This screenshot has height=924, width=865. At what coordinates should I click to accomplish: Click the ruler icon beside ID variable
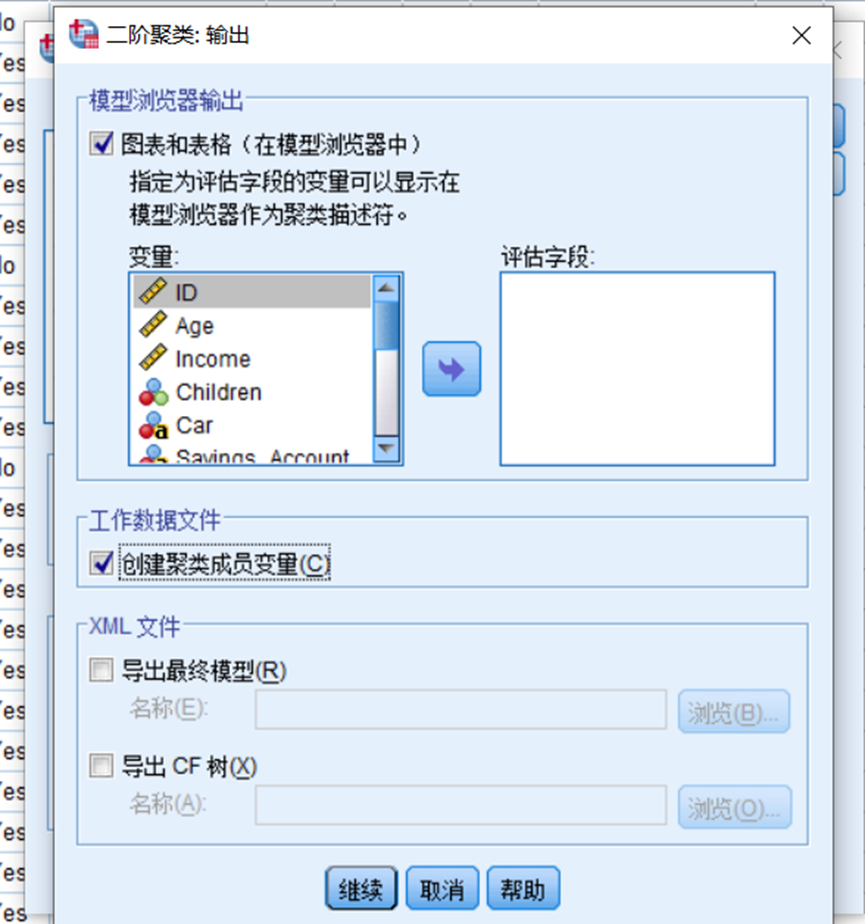click(153, 291)
